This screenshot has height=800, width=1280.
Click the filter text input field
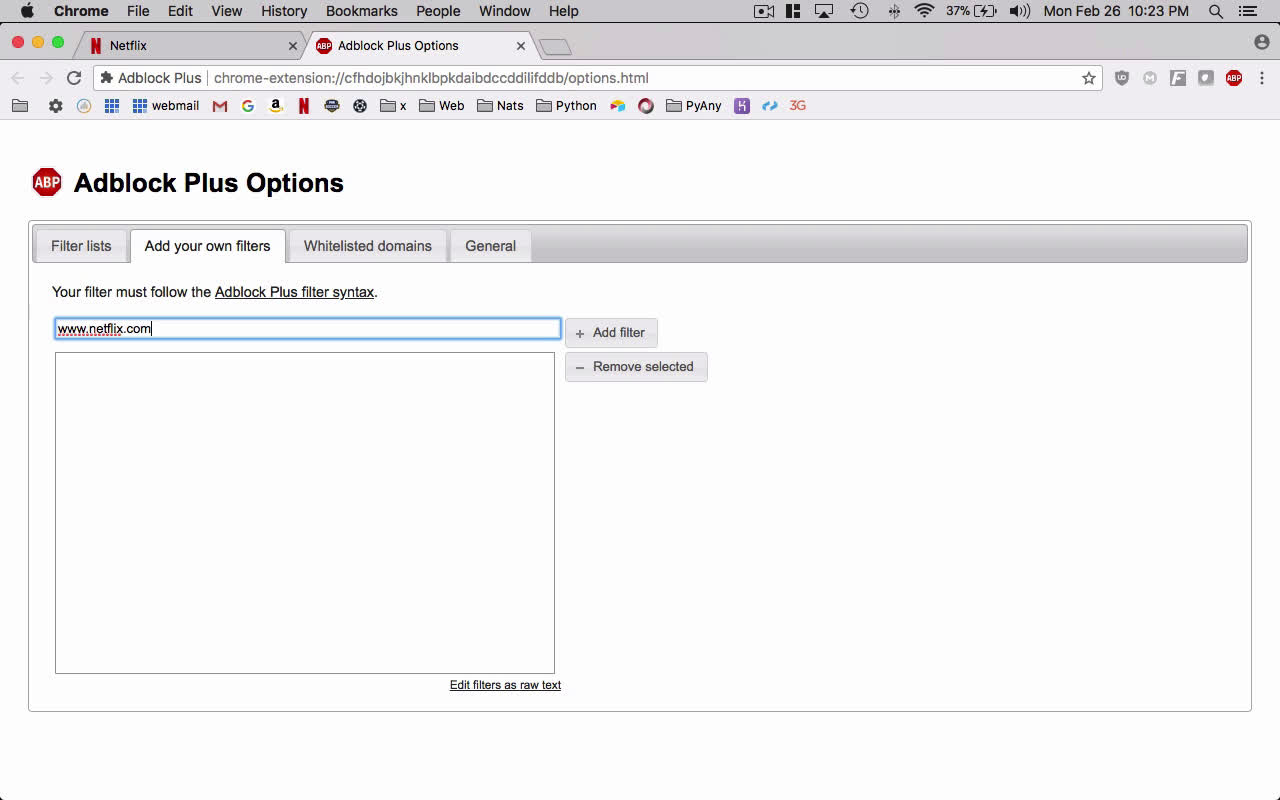tap(307, 329)
